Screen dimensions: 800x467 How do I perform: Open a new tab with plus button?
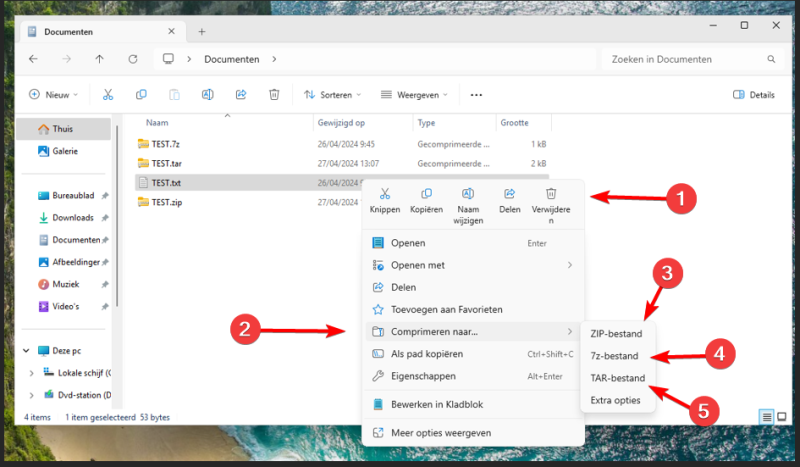point(201,31)
